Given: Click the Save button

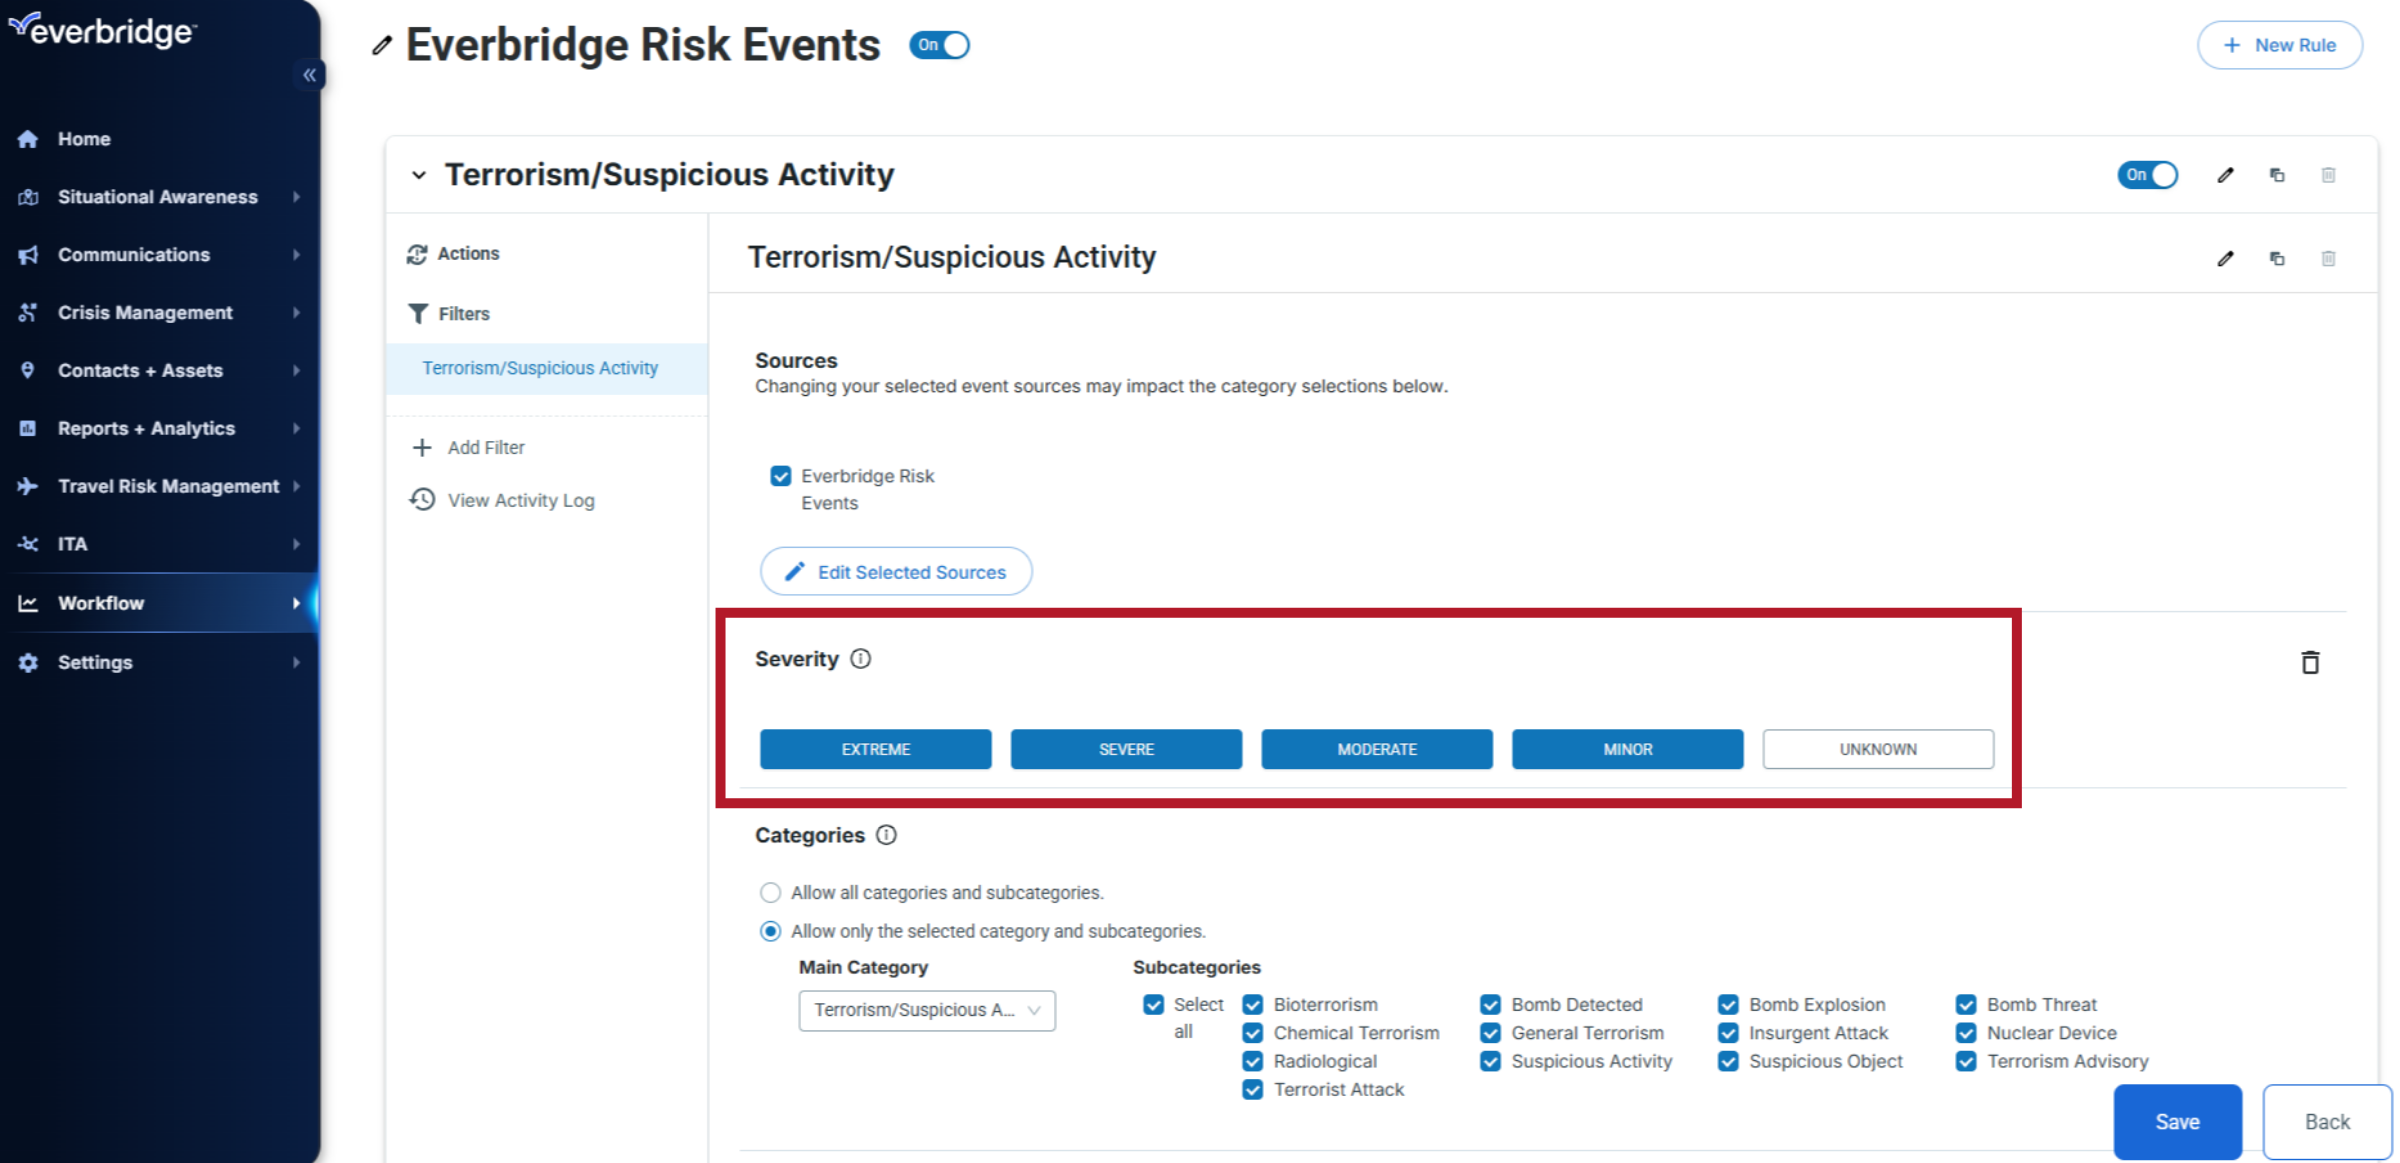Looking at the screenshot, I should [2177, 1121].
